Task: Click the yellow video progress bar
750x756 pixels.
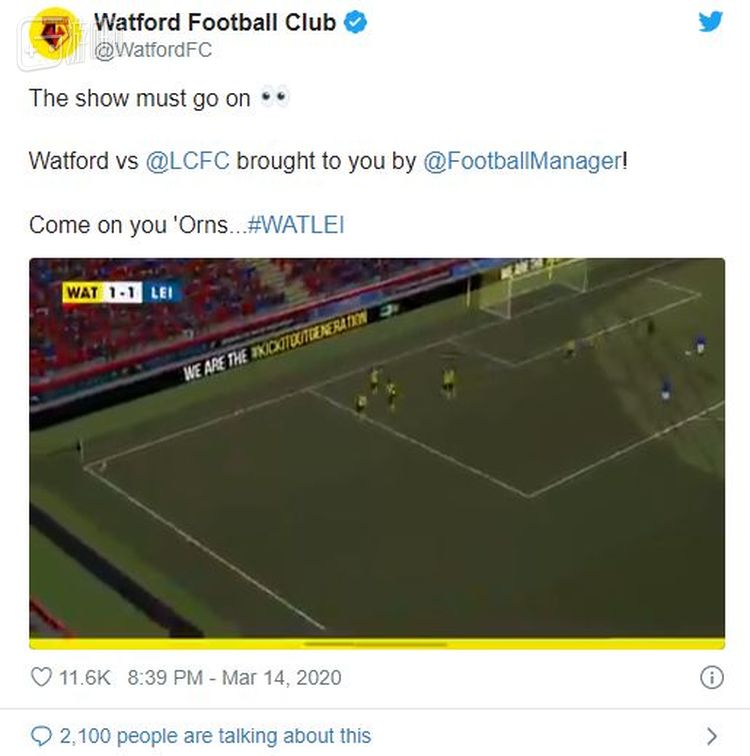Action: point(377,644)
